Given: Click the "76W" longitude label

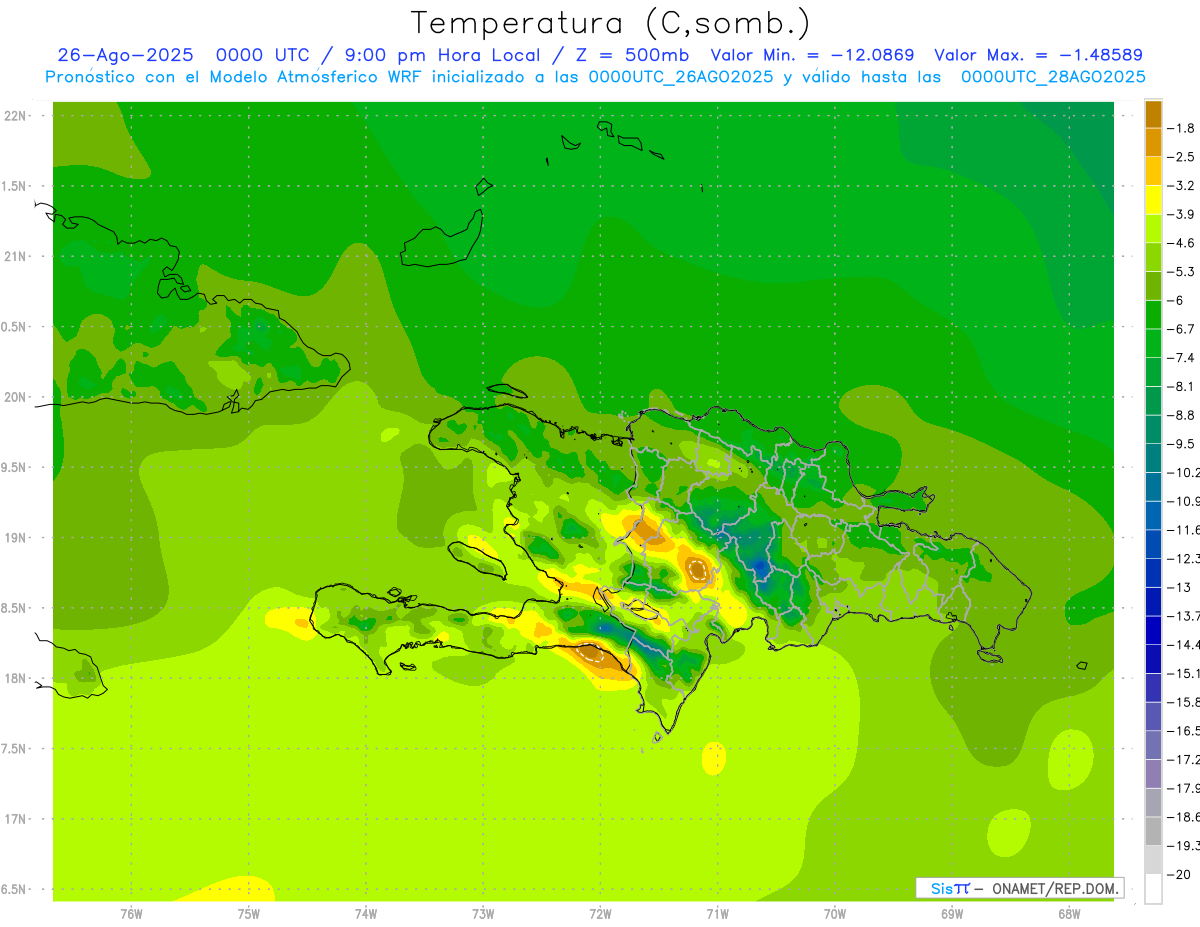Looking at the screenshot, I should coord(131,913).
